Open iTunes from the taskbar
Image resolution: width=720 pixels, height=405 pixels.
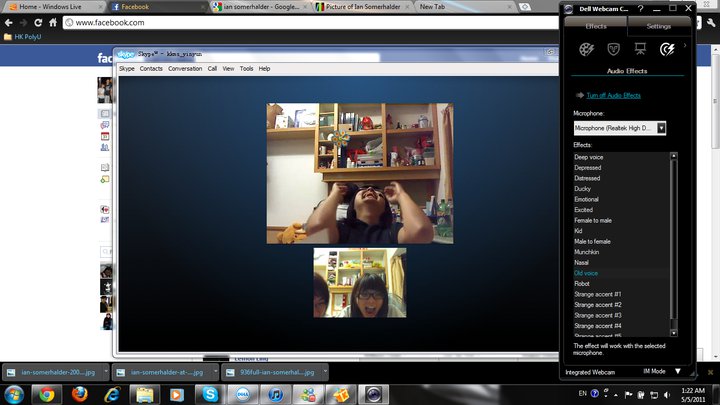tap(275, 394)
